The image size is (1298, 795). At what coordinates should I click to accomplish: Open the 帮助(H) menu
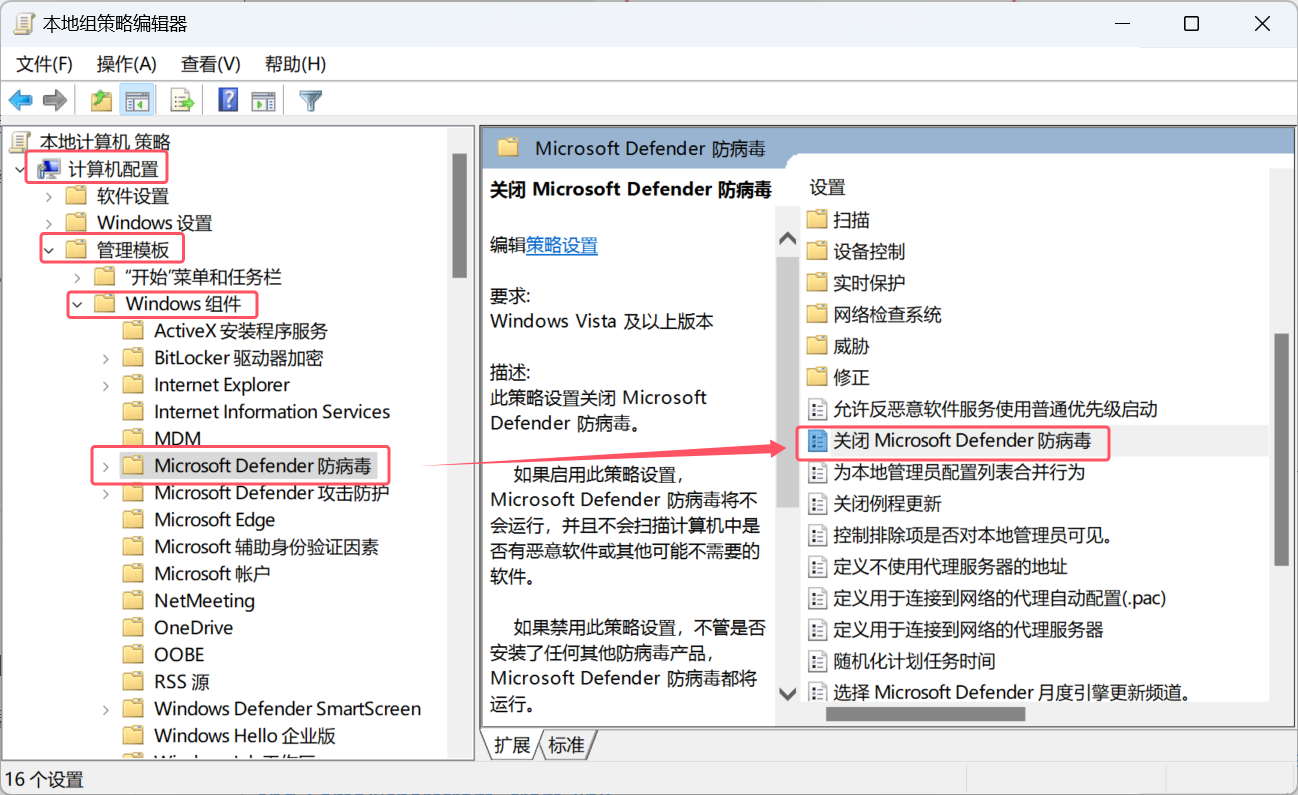point(296,64)
